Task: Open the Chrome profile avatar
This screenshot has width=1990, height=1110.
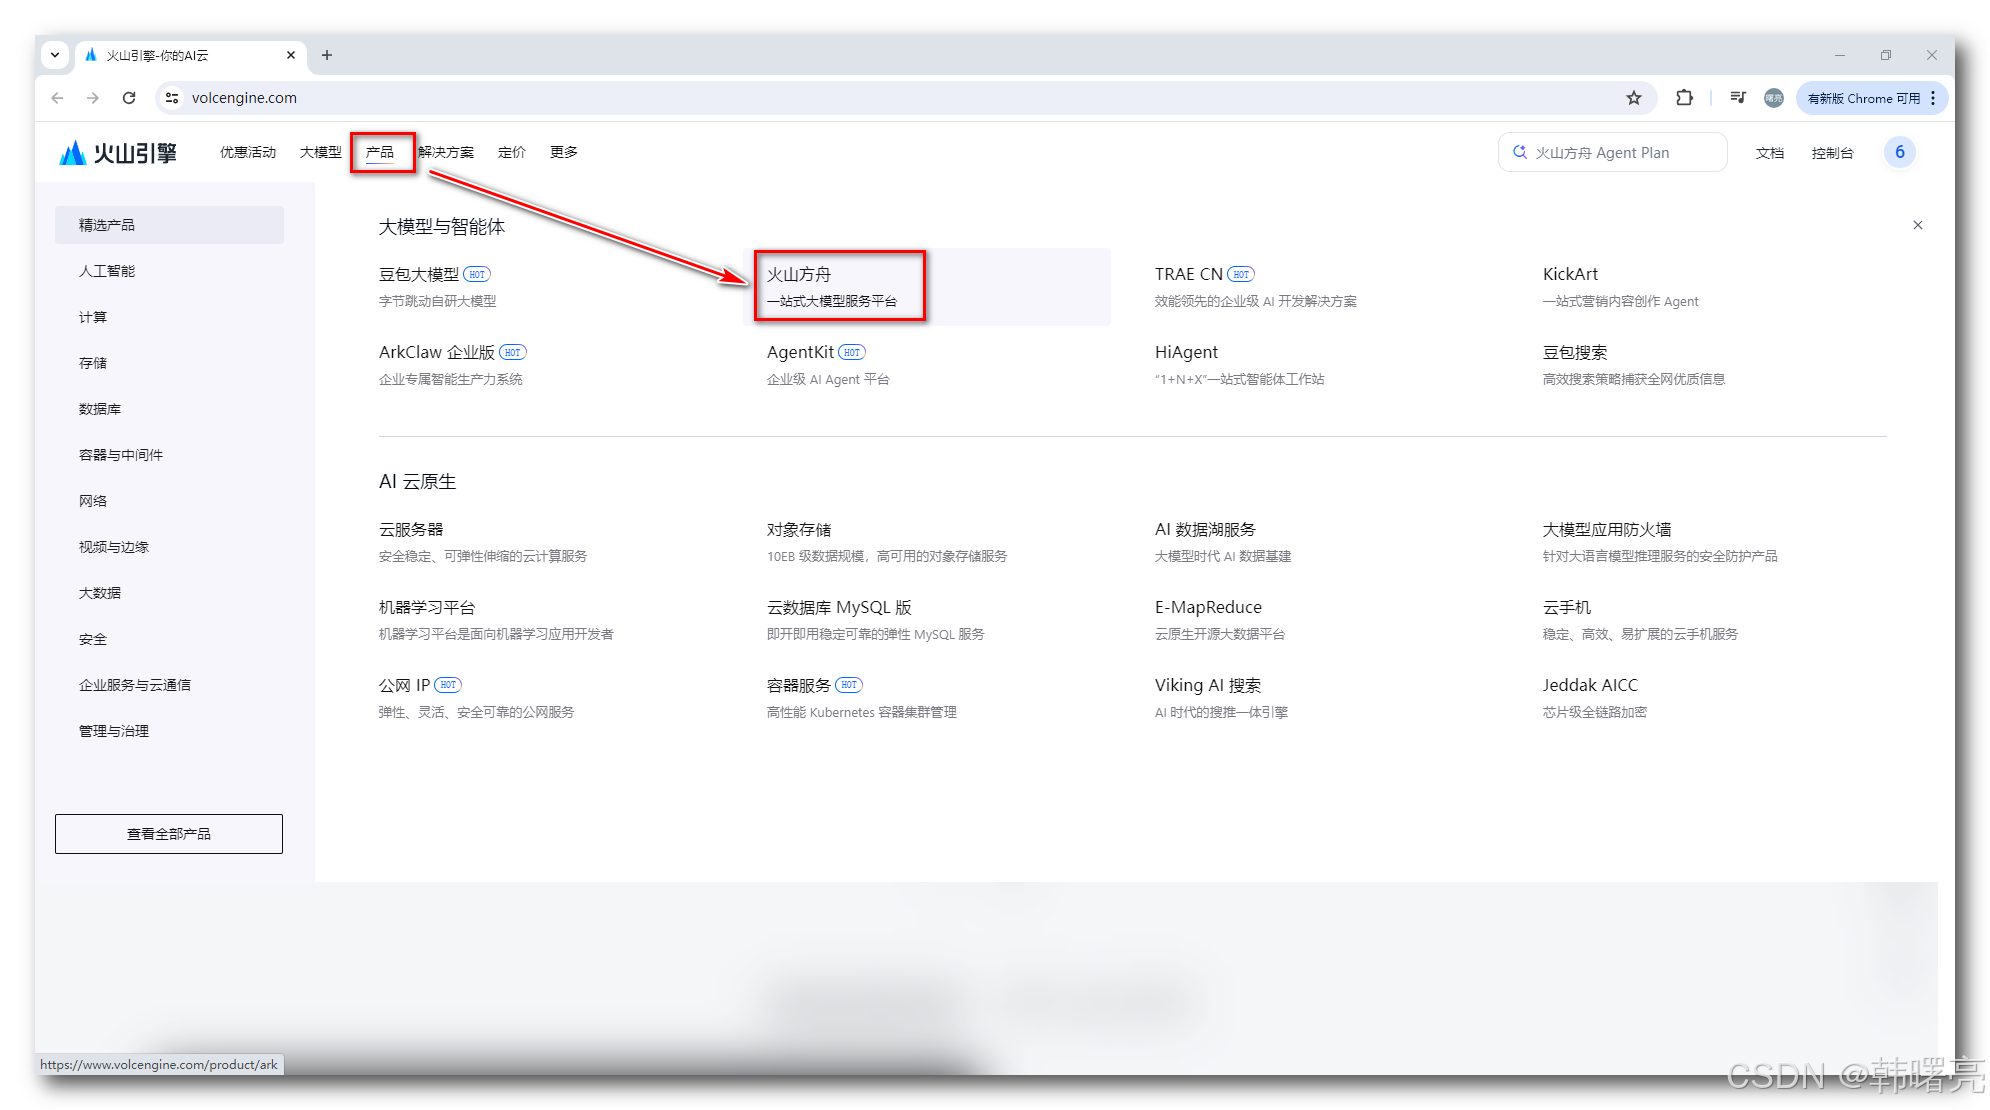Action: [1774, 98]
